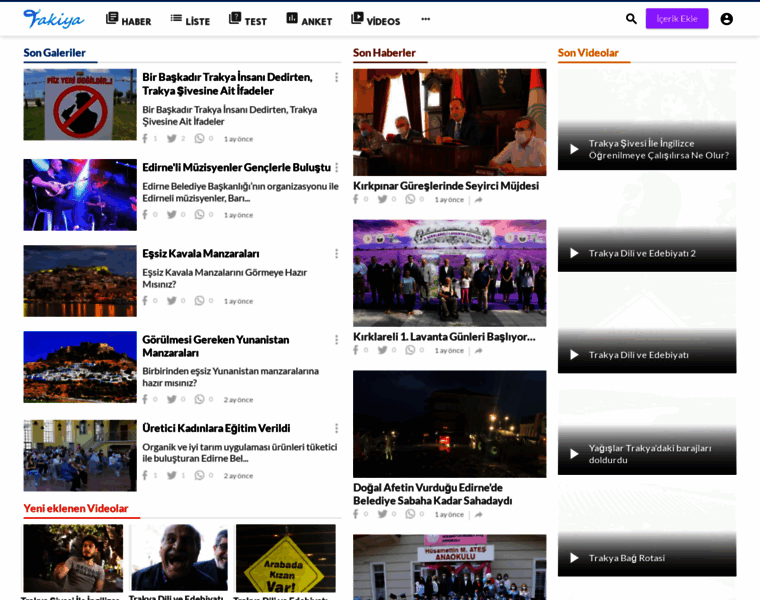Expand the more navigation items ellipsis

(425, 19)
